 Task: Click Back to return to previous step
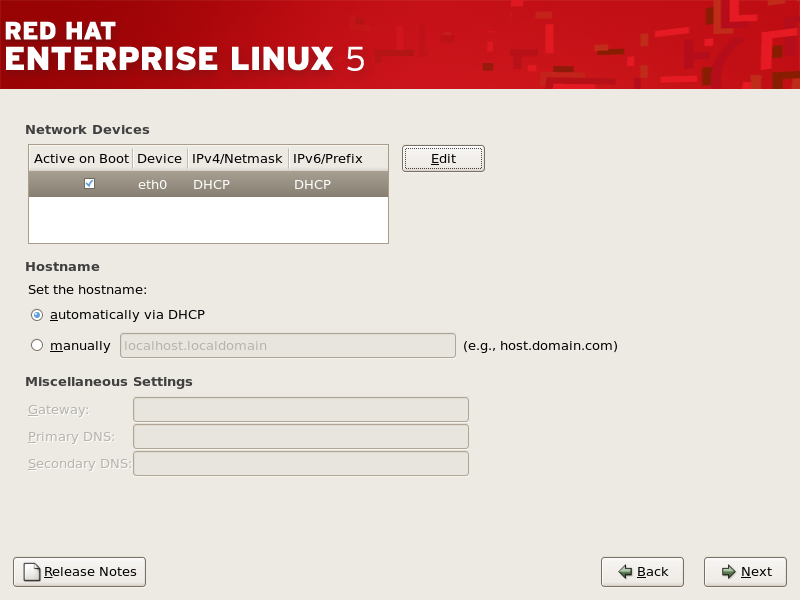point(642,572)
